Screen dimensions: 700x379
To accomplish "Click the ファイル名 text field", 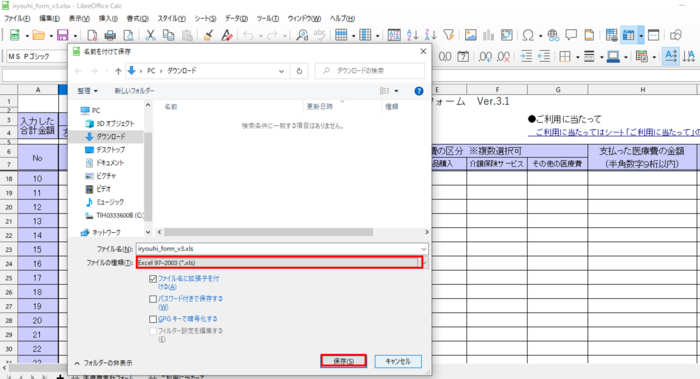I will [x=278, y=249].
